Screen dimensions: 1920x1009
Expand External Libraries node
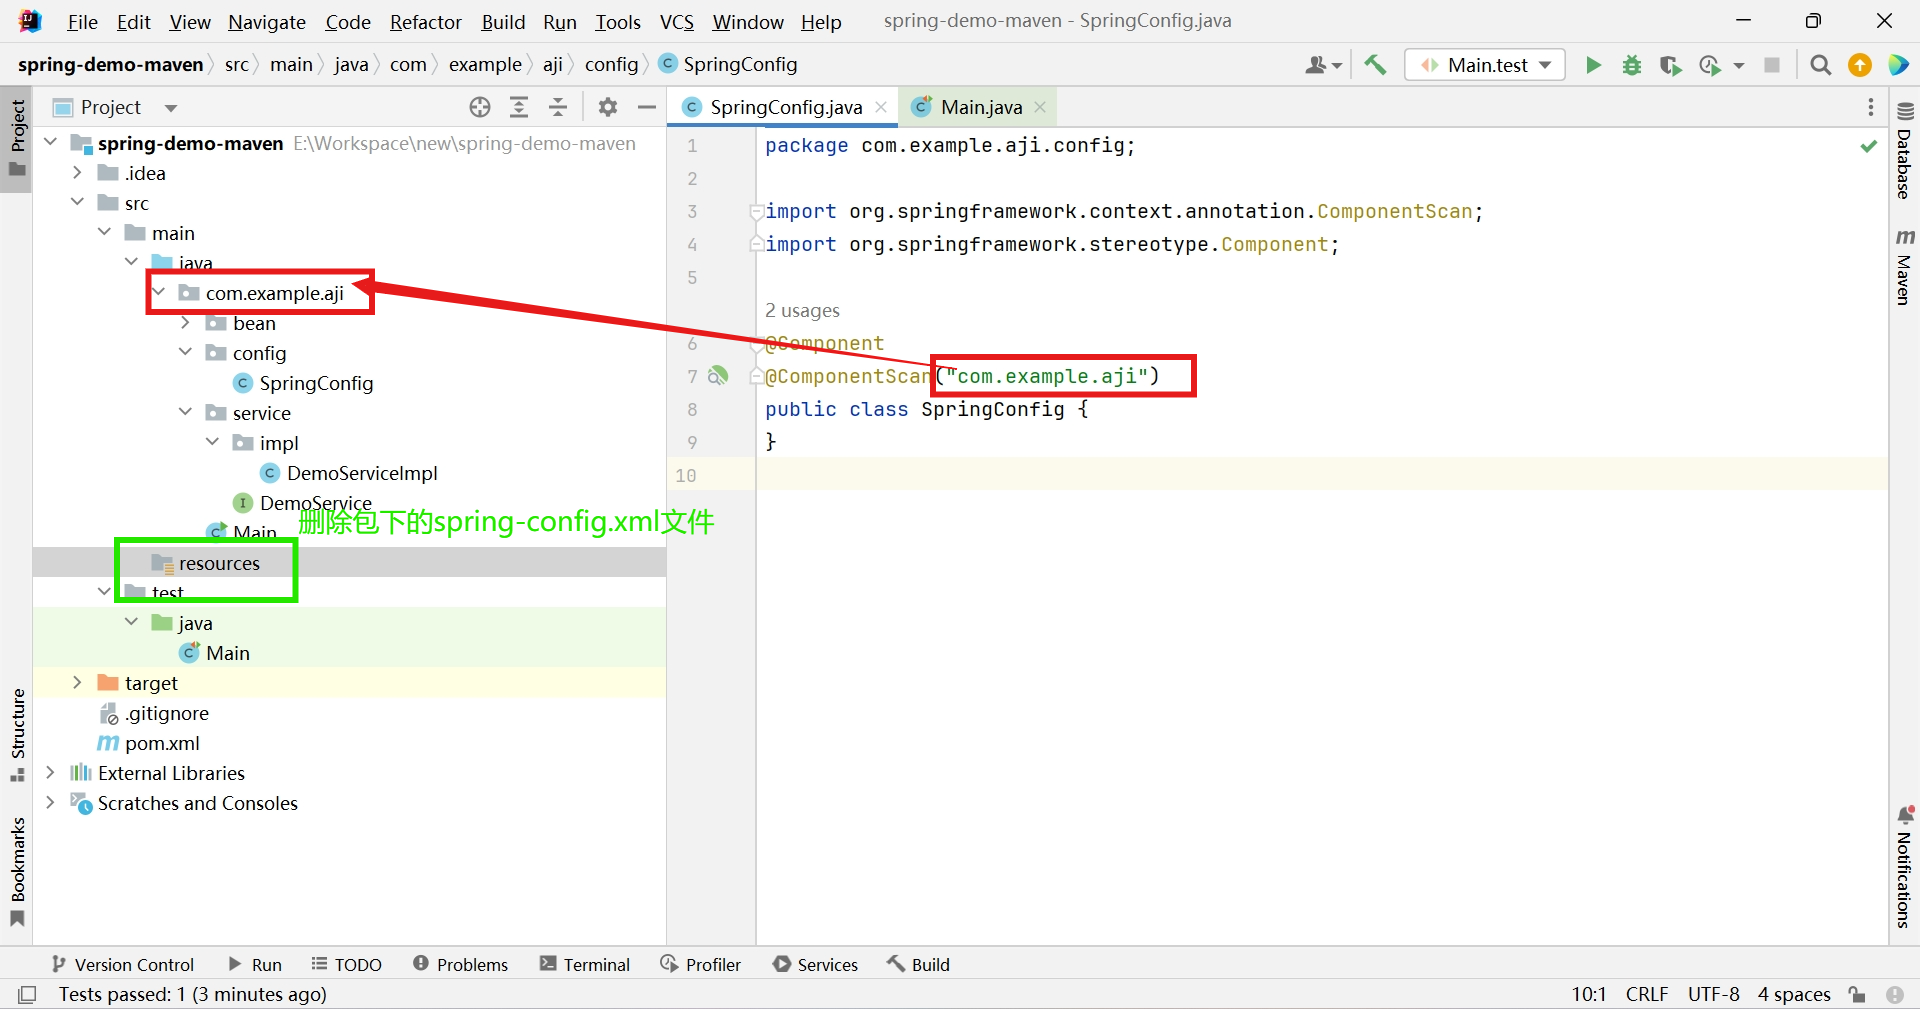(x=50, y=773)
